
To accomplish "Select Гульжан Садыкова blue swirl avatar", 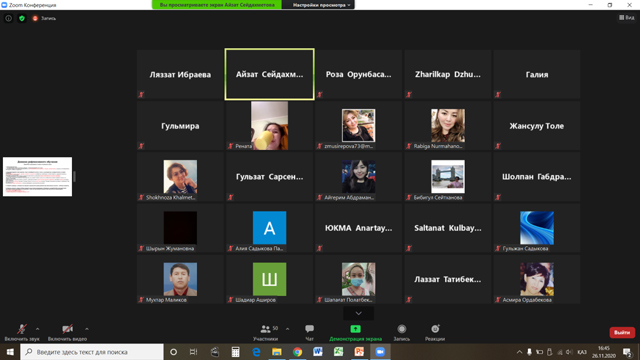I will pos(537,228).
